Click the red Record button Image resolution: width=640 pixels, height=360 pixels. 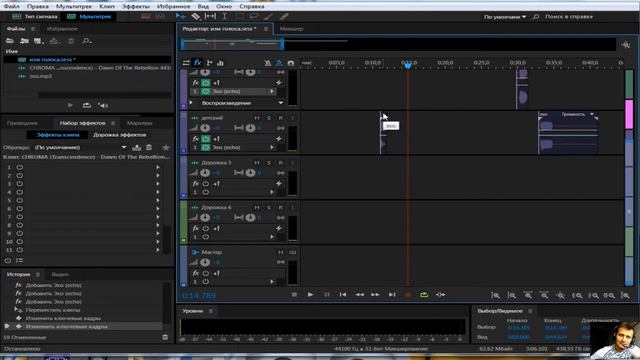click(x=408, y=294)
